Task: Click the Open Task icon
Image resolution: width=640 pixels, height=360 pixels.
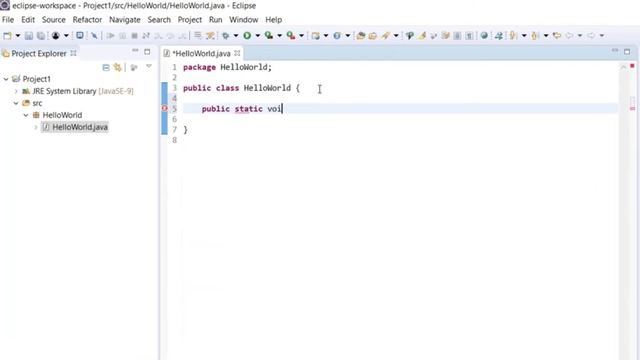Action: [373, 36]
